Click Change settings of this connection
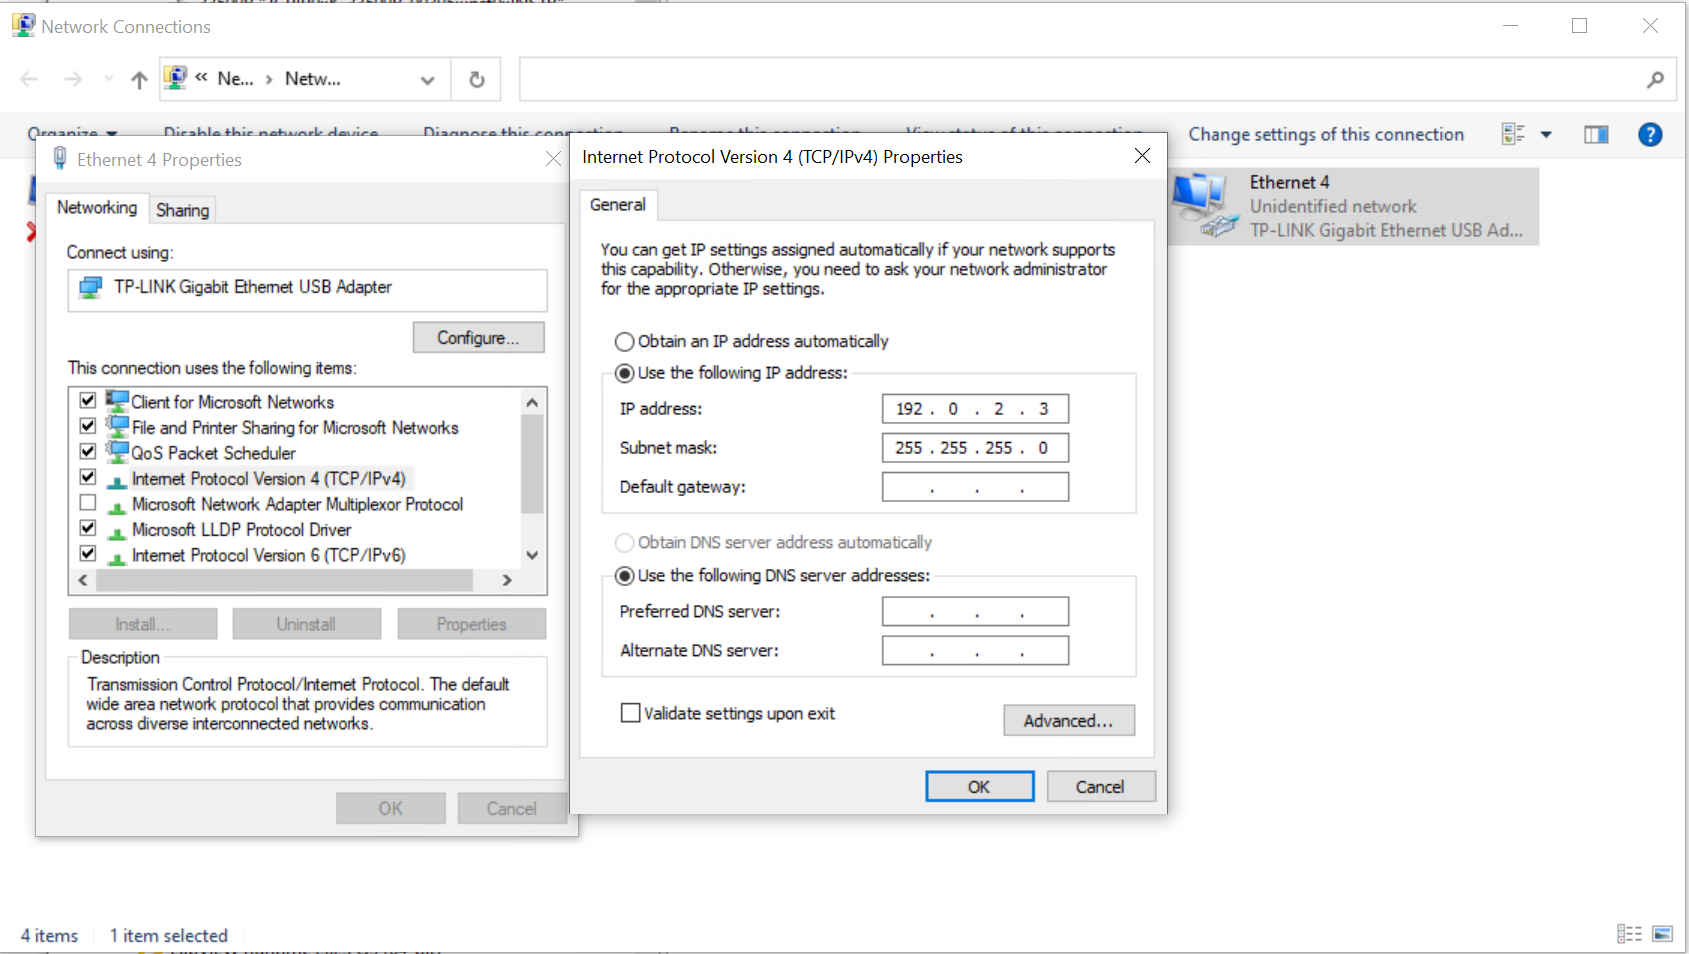Image resolution: width=1689 pixels, height=954 pixels. [1326, 134]
